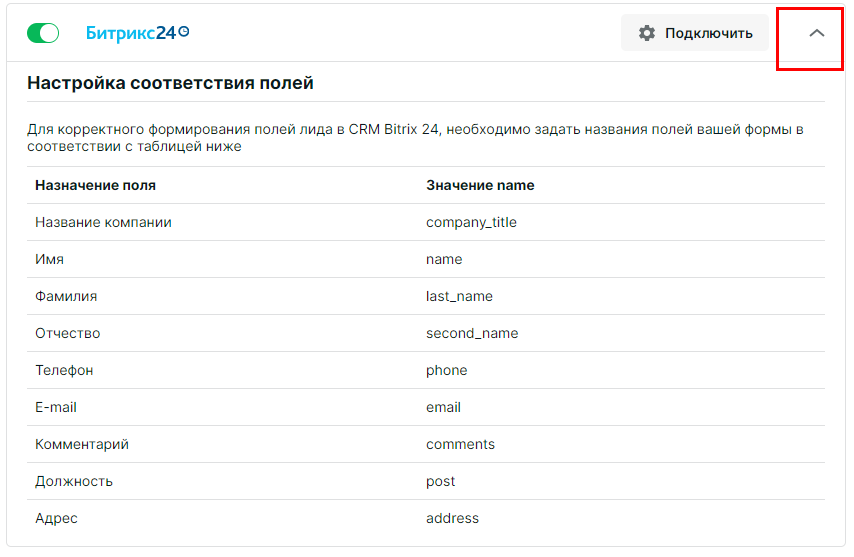The height and width of the screenshot is (557, 854).
Task: Click the second_name value
Action: (472, 333)
